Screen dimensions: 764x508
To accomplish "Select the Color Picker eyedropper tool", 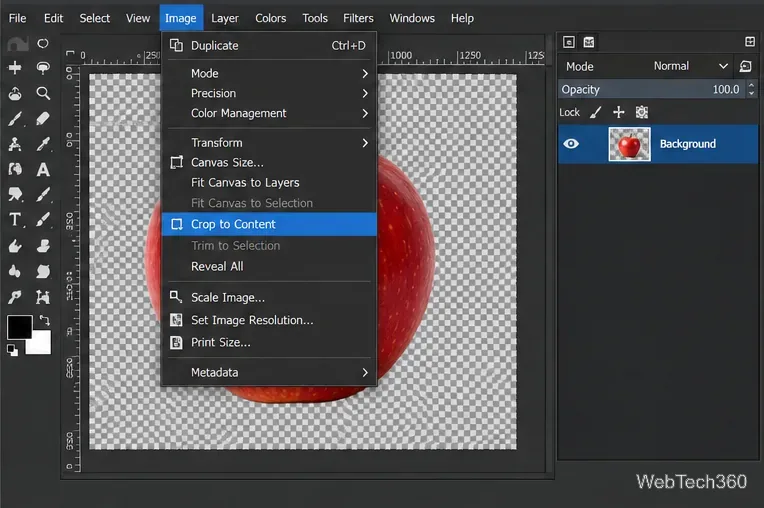I will pos(43,144).
